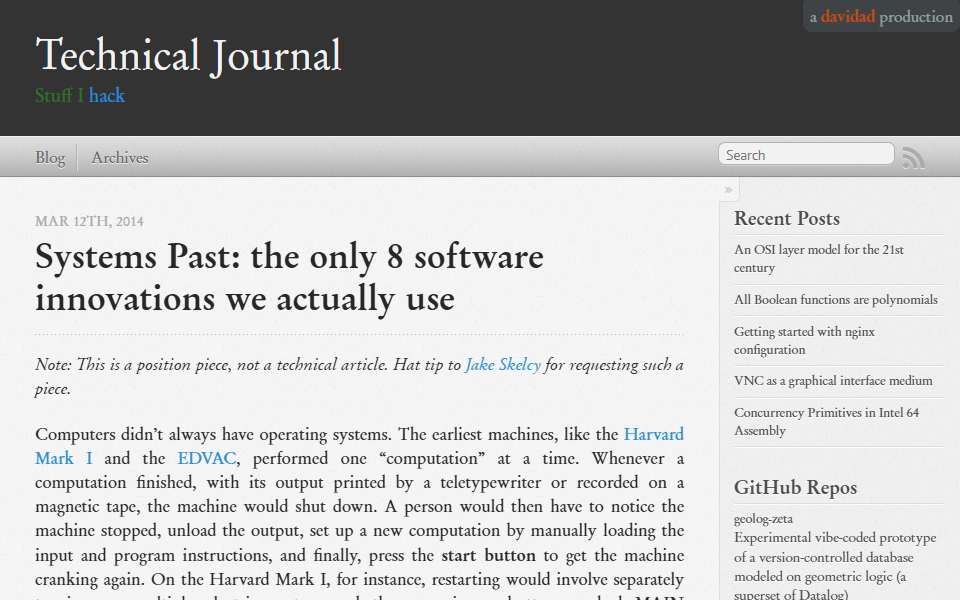Open the geolog-zeta GitHub repo

[763, 519]
